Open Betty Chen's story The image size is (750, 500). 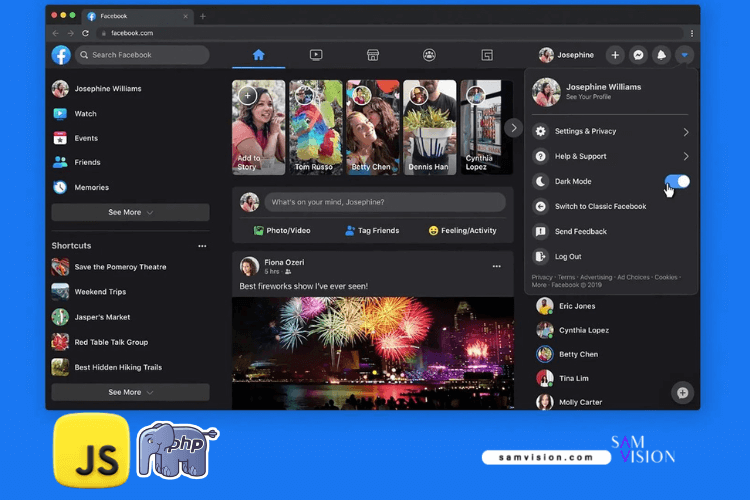[373, 127]
